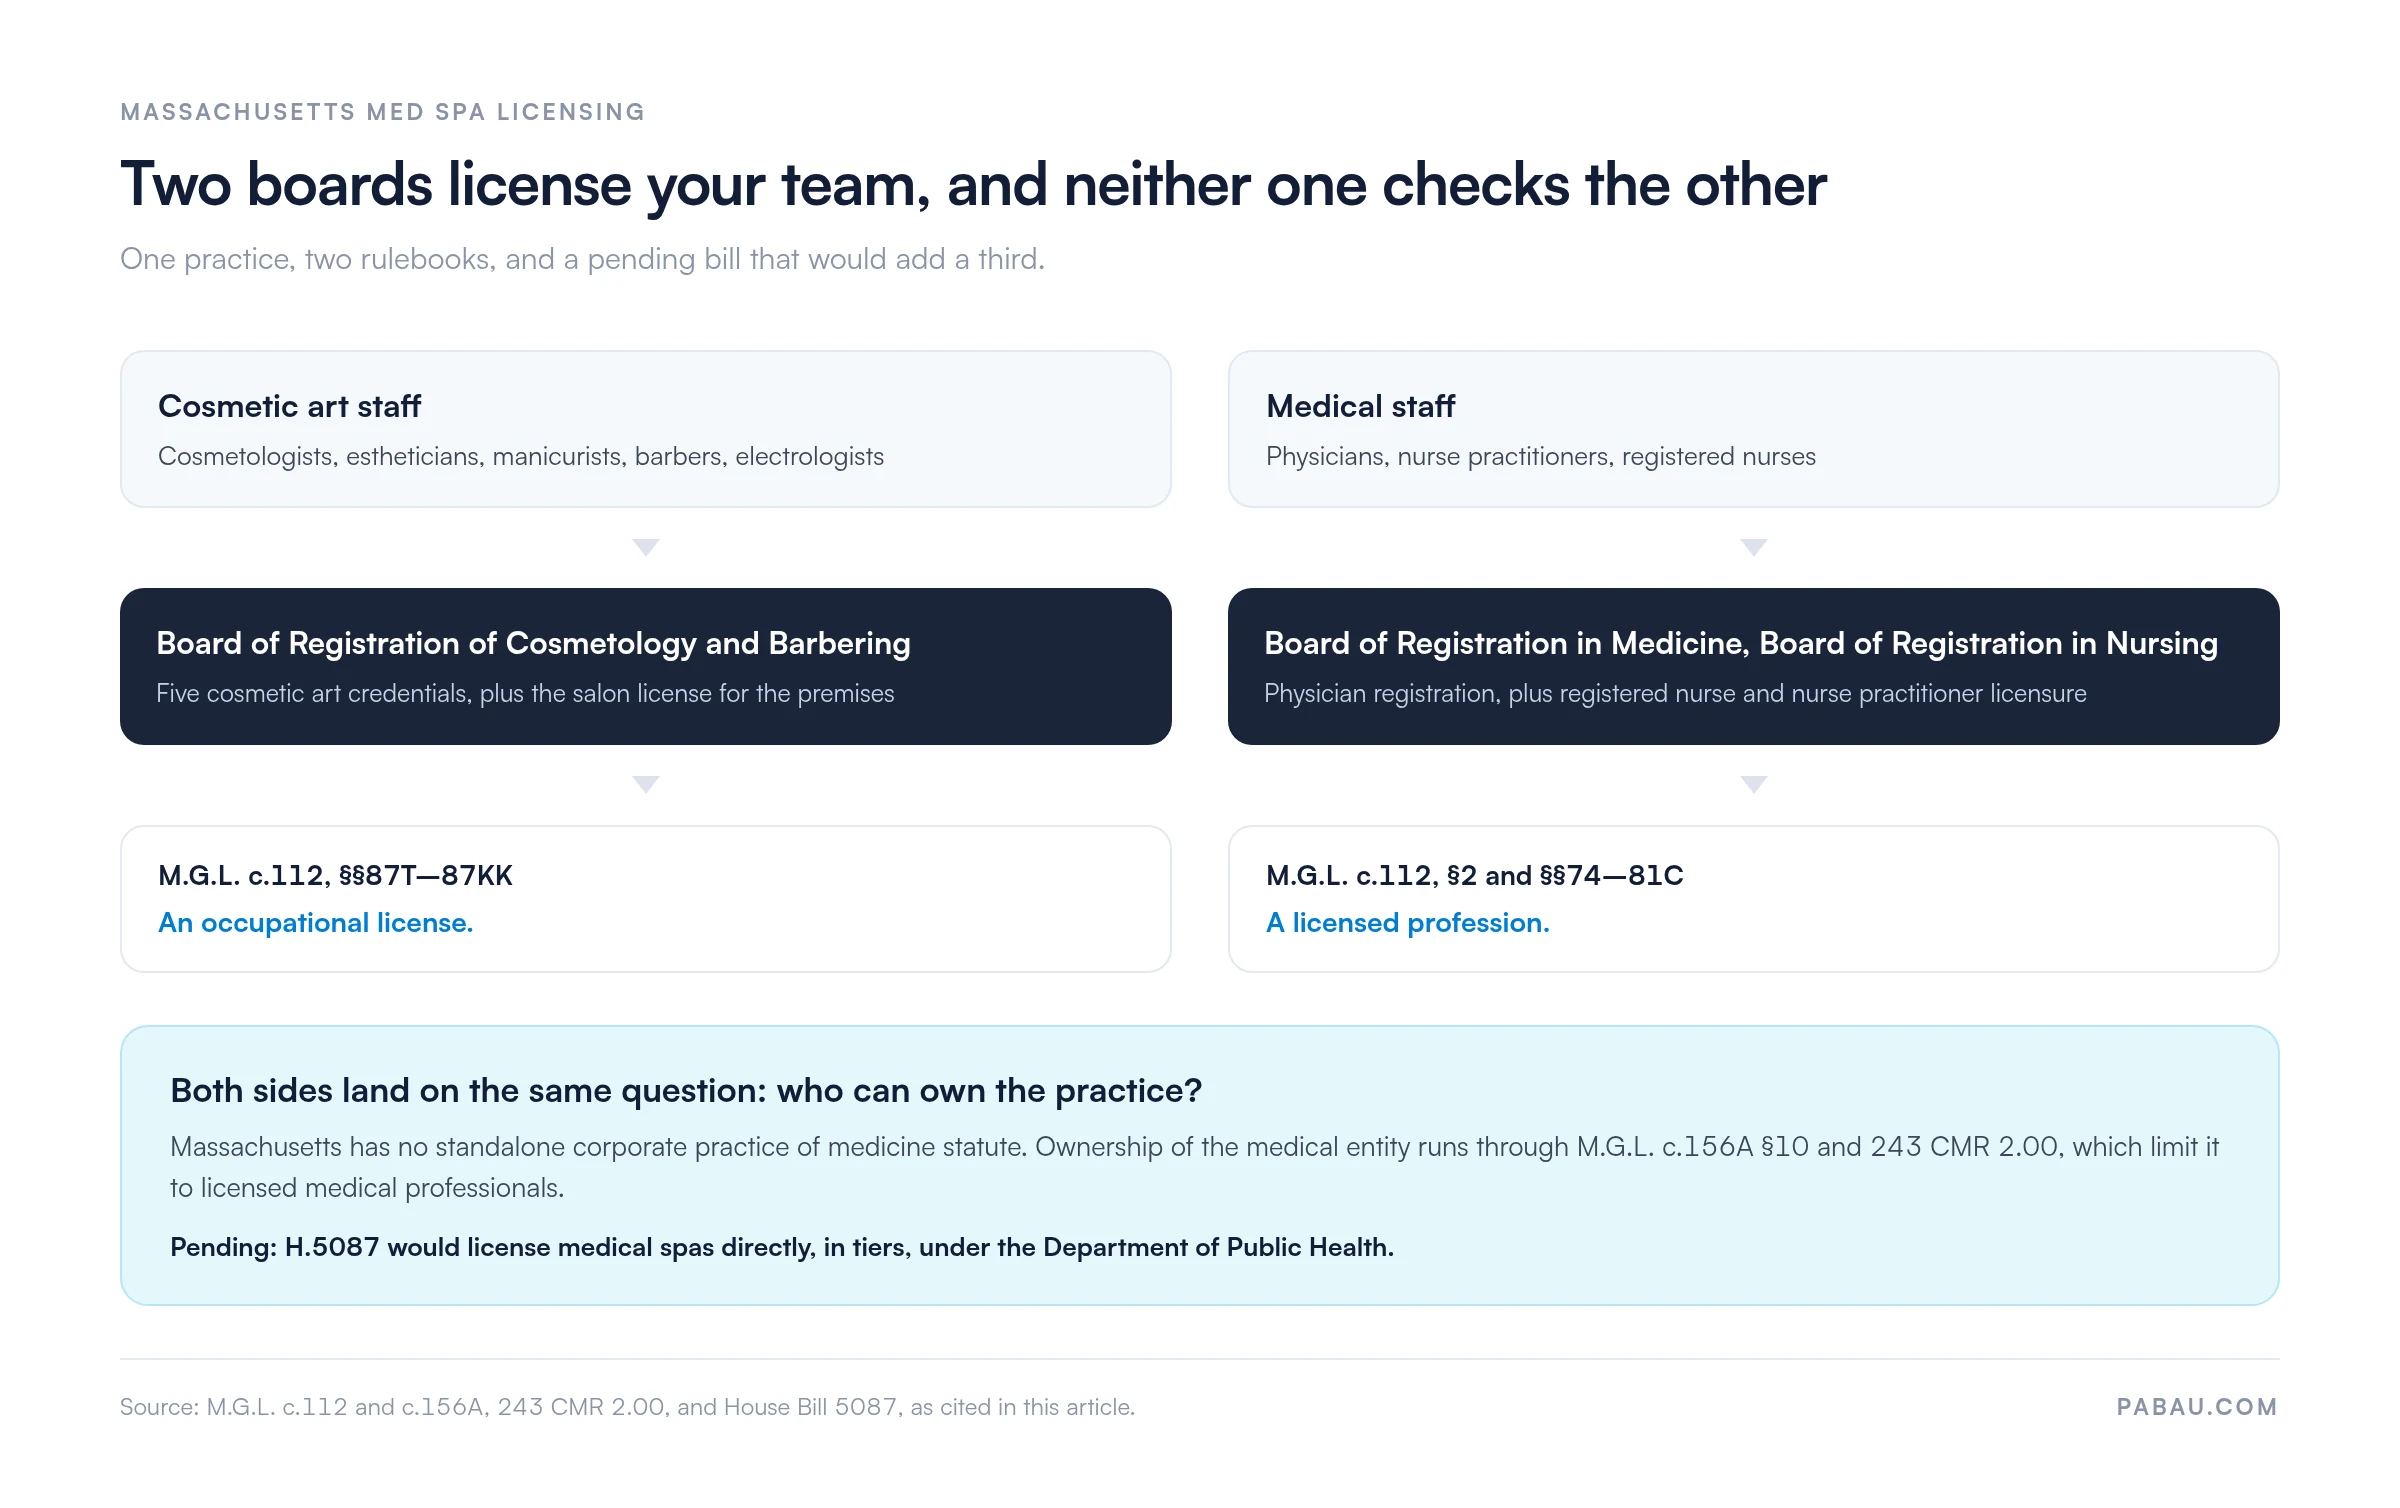
Task: Click the Source citation footer line
Action: pyautogui.click(x=628, y=1407)
